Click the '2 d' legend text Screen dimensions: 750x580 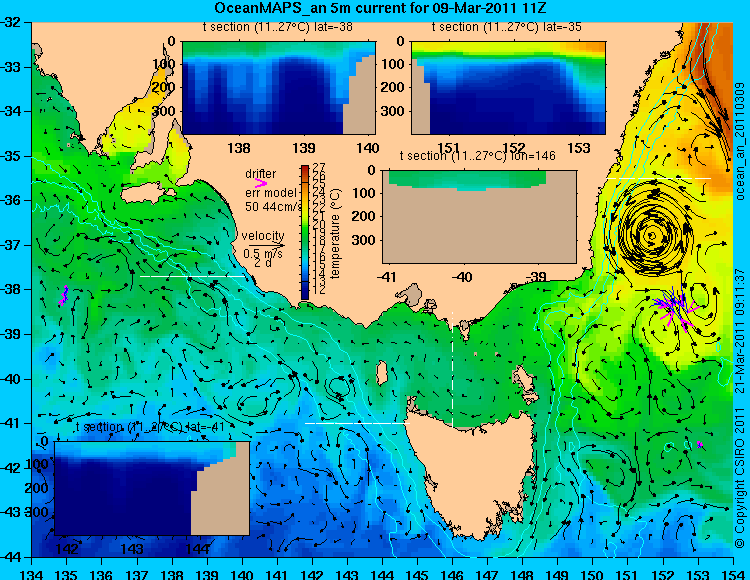(x=263, y=263)
